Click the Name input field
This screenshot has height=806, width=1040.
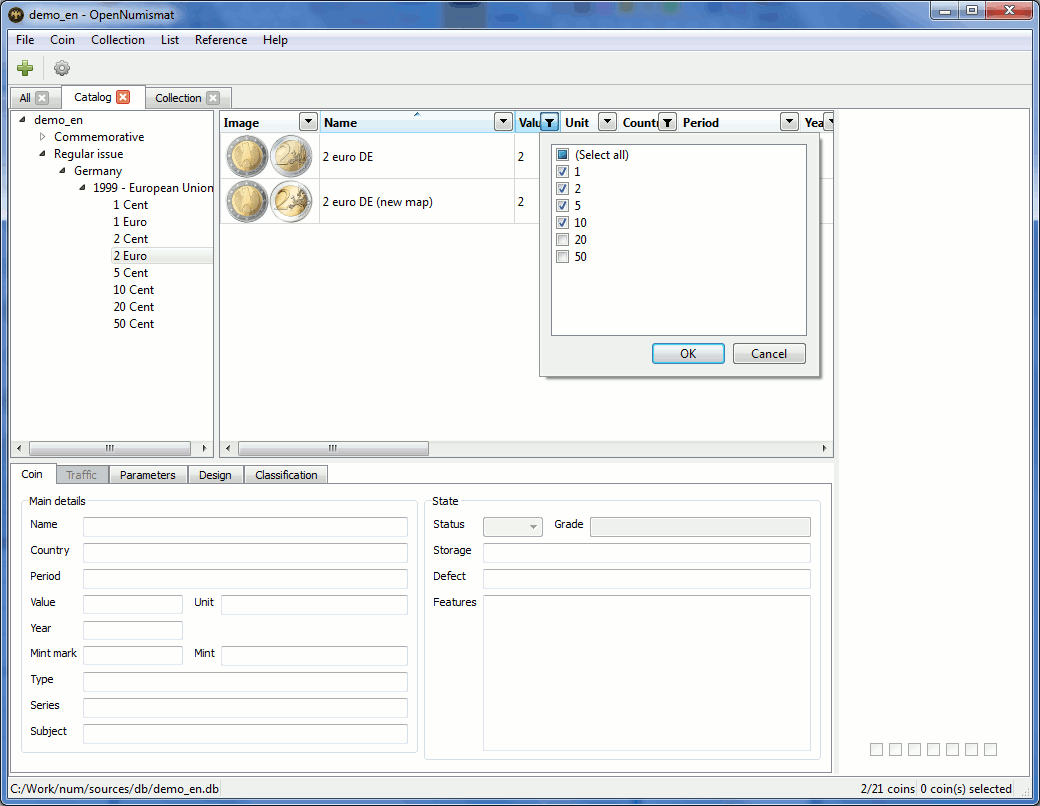[245, 527]
